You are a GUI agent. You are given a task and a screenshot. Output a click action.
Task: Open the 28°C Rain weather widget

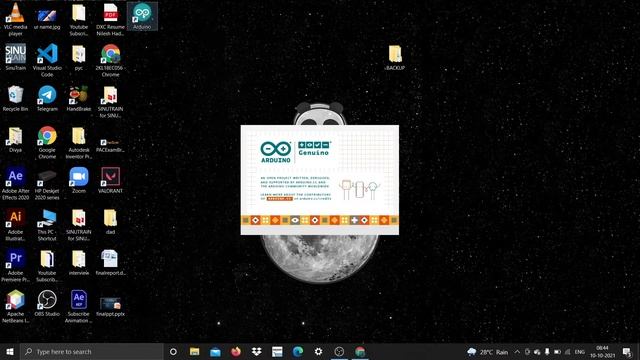[x=488, y=352]
